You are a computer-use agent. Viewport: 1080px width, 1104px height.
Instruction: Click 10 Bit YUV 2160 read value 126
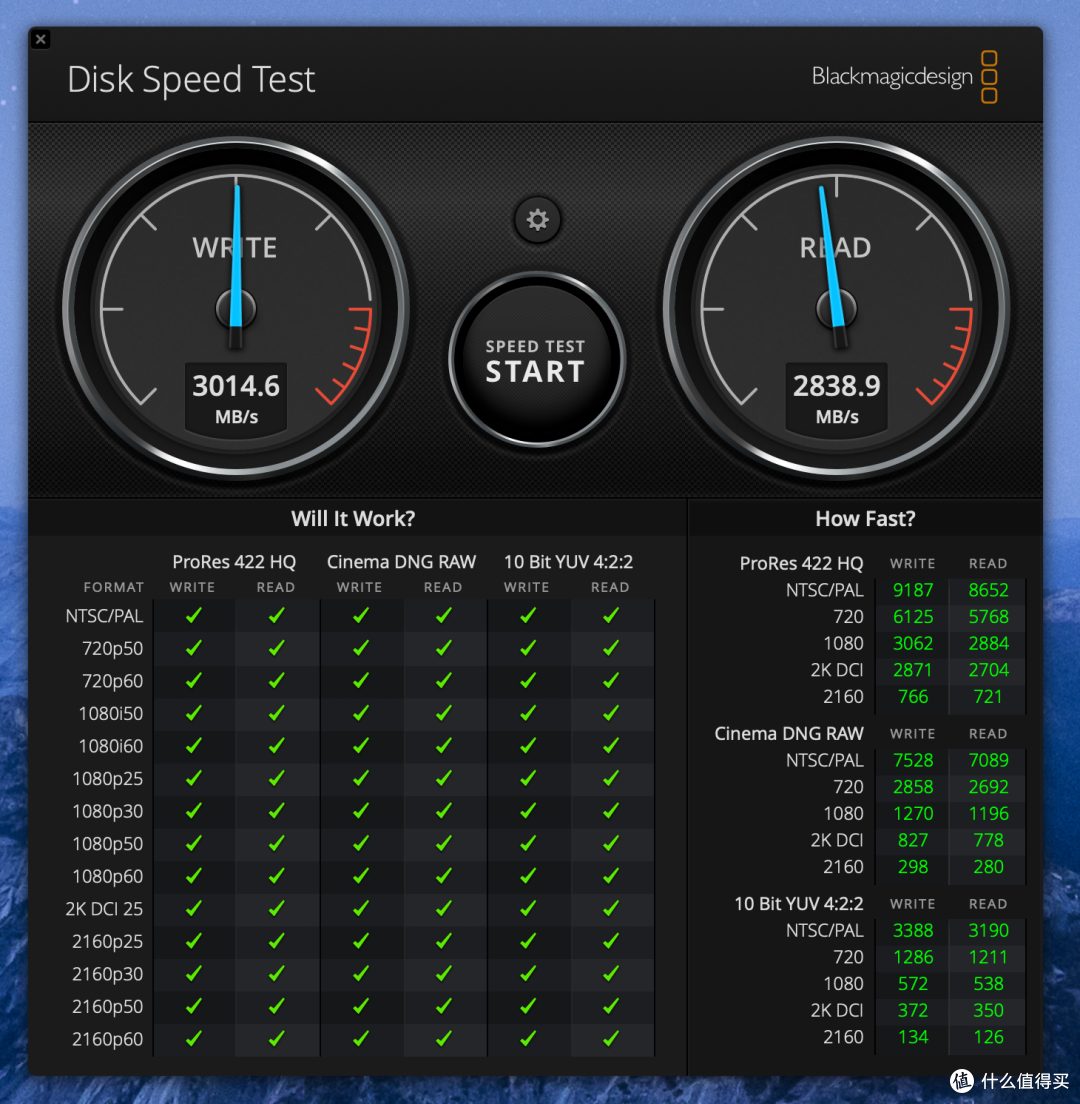pos(988,1038)
